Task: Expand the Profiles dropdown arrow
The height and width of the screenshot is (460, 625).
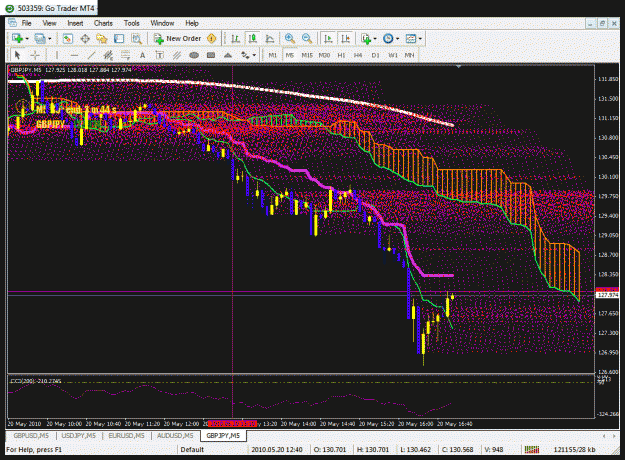Action: pos(50,39)
